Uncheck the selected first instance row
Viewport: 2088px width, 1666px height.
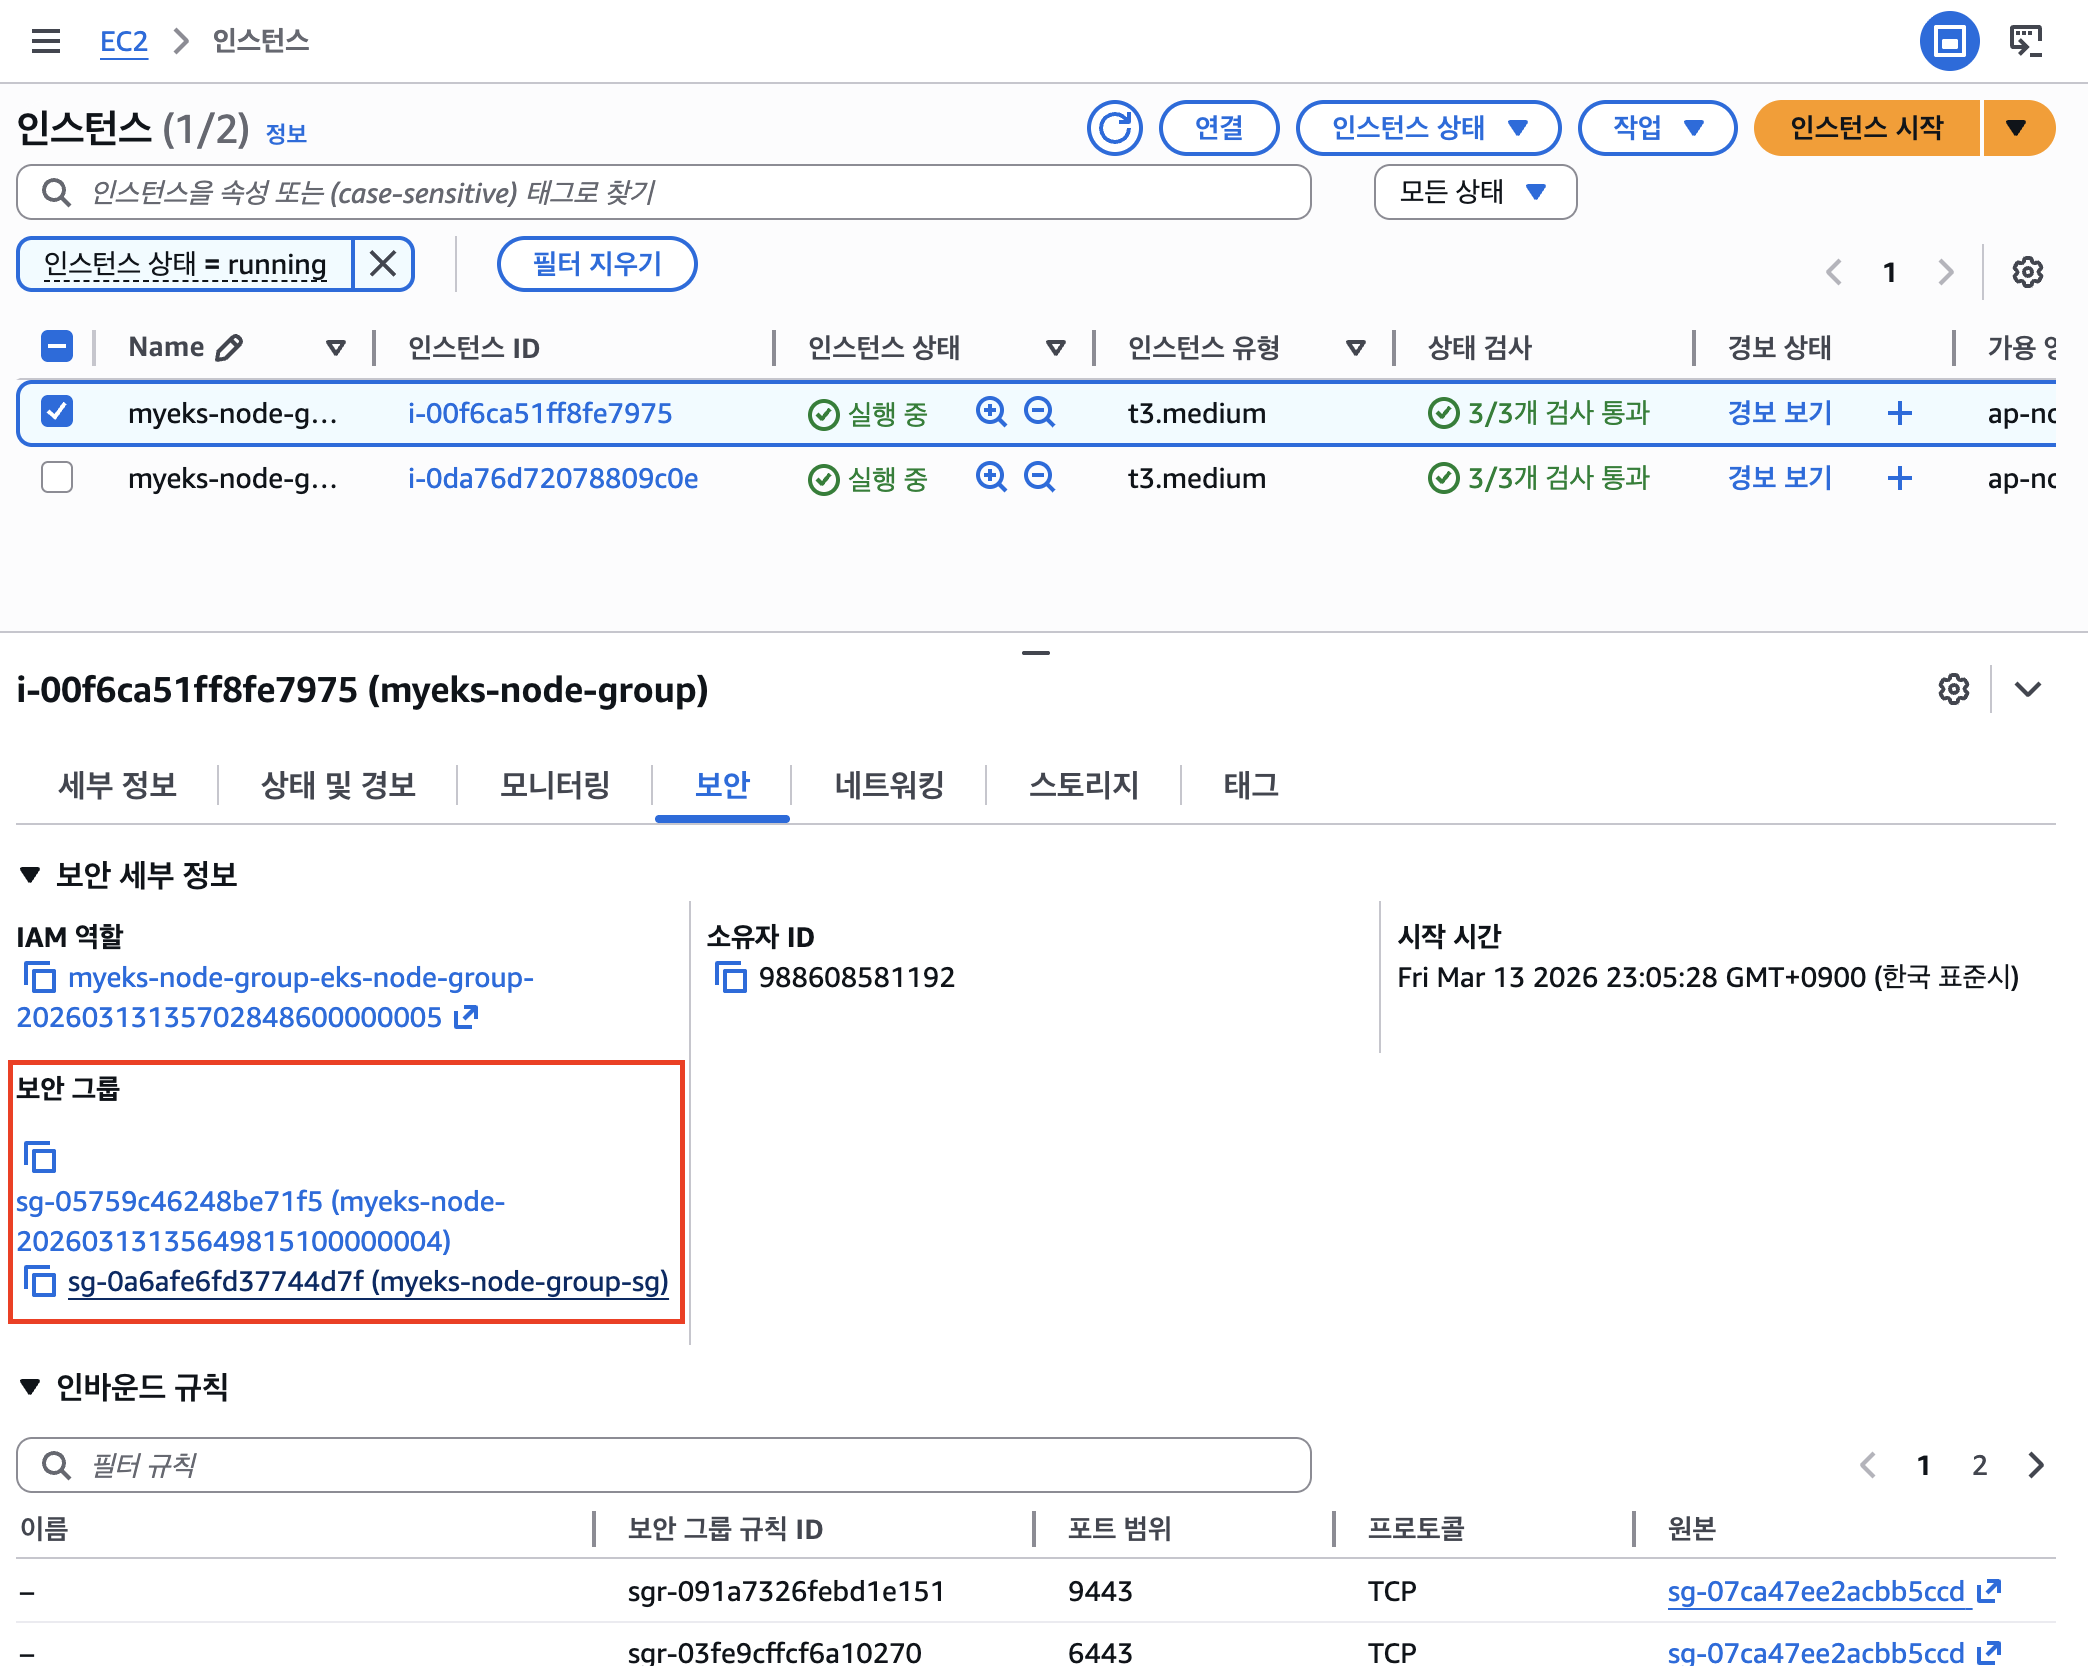57,413
